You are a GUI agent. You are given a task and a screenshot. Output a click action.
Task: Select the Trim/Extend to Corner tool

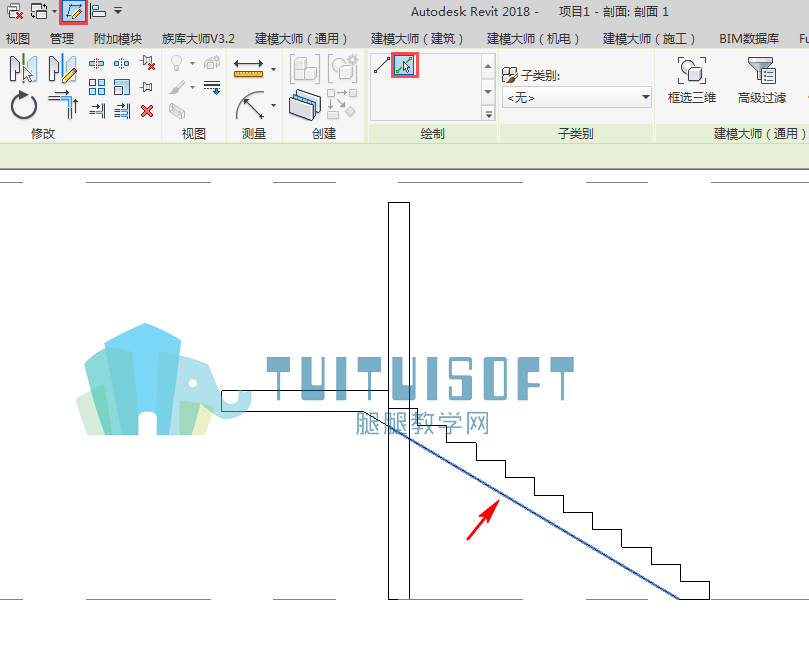tap(63, 105)
